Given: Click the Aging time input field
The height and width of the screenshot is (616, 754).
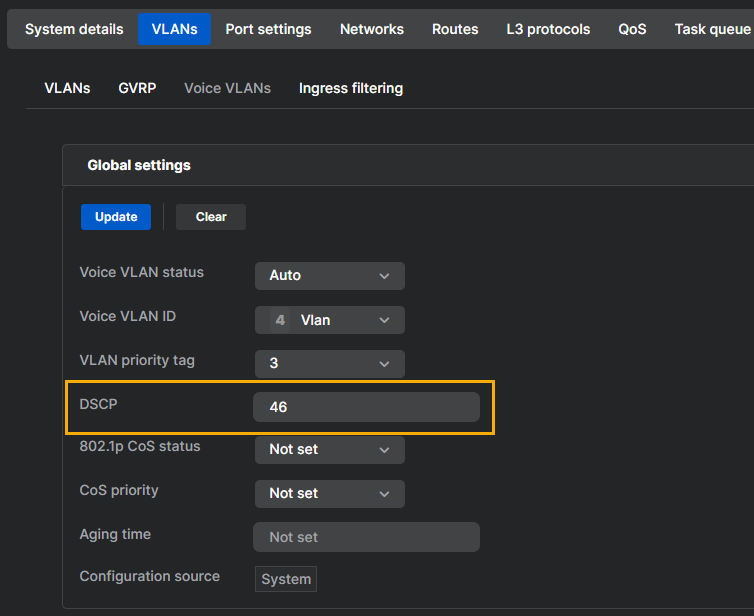Looking at the screenshot, I should click(x=366, y=537).
